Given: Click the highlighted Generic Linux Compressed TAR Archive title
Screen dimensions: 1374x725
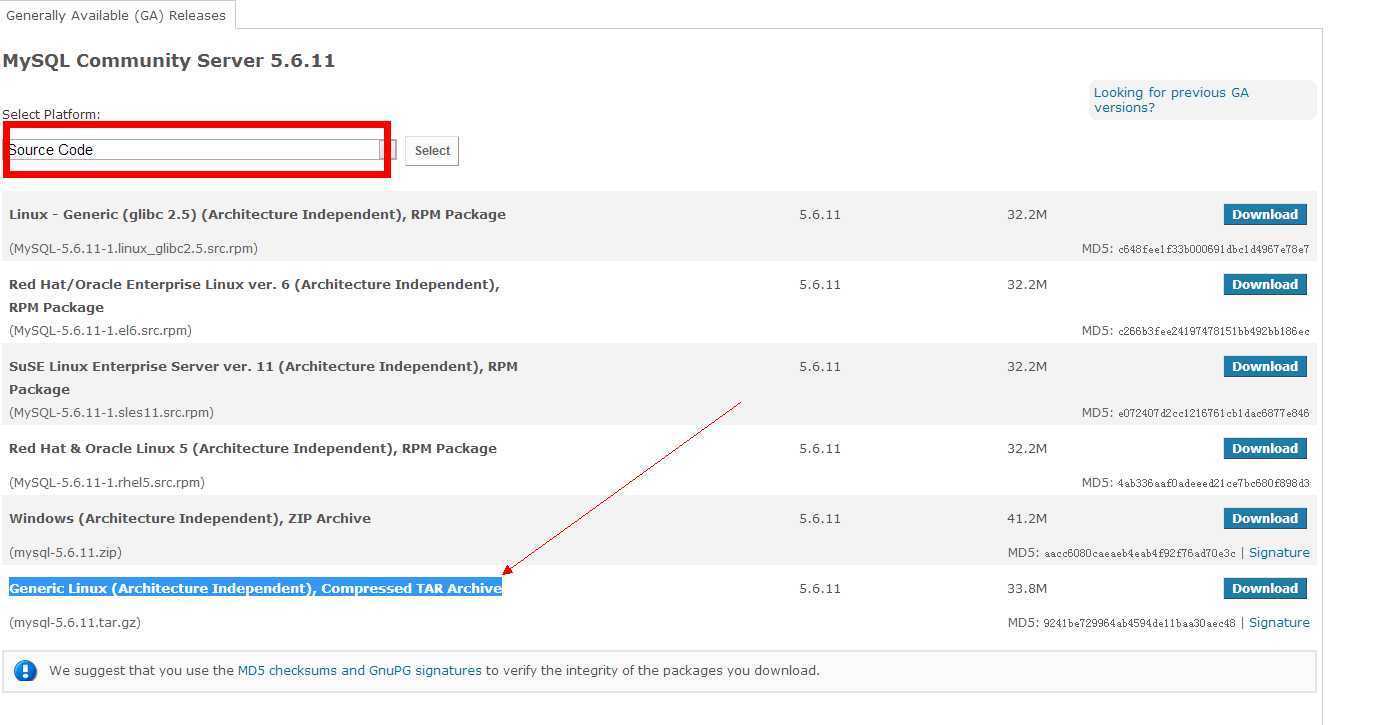Looking at the screenshot, I should (x=255, y=588).
